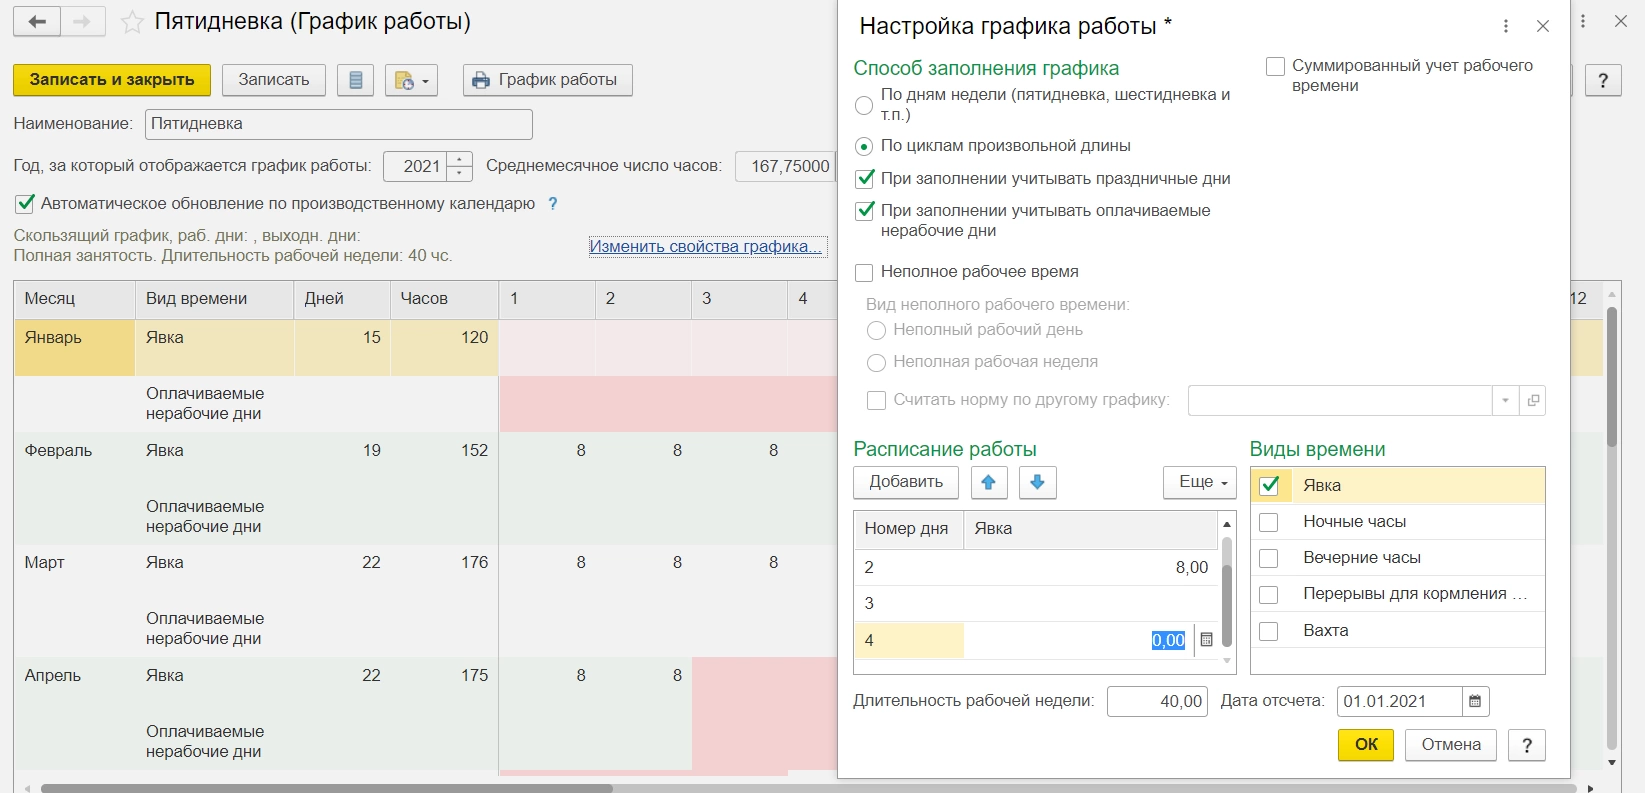Click the Длительность рабочей недели input field
1645x793 pixels.
pyautogui.click(x=1156, y=701)
